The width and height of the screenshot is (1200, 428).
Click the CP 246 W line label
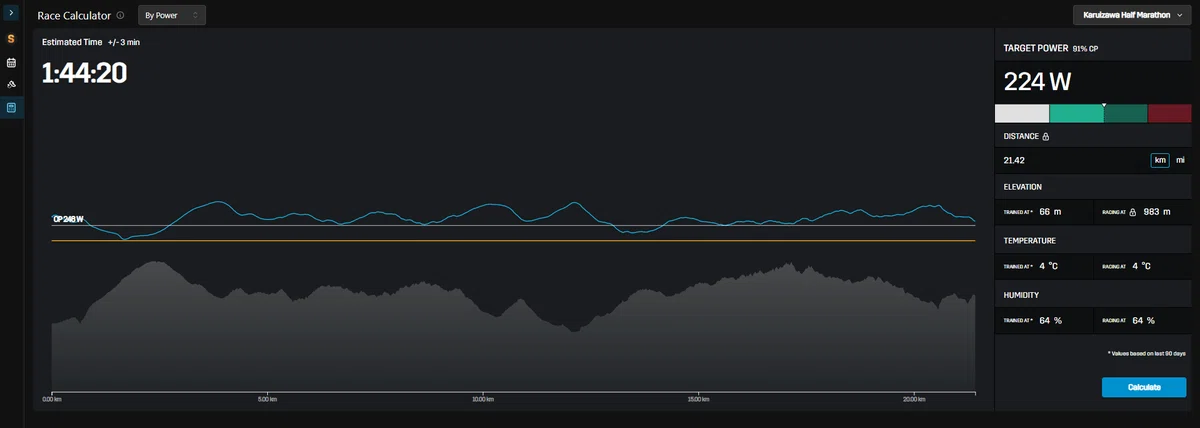point(68,219)
